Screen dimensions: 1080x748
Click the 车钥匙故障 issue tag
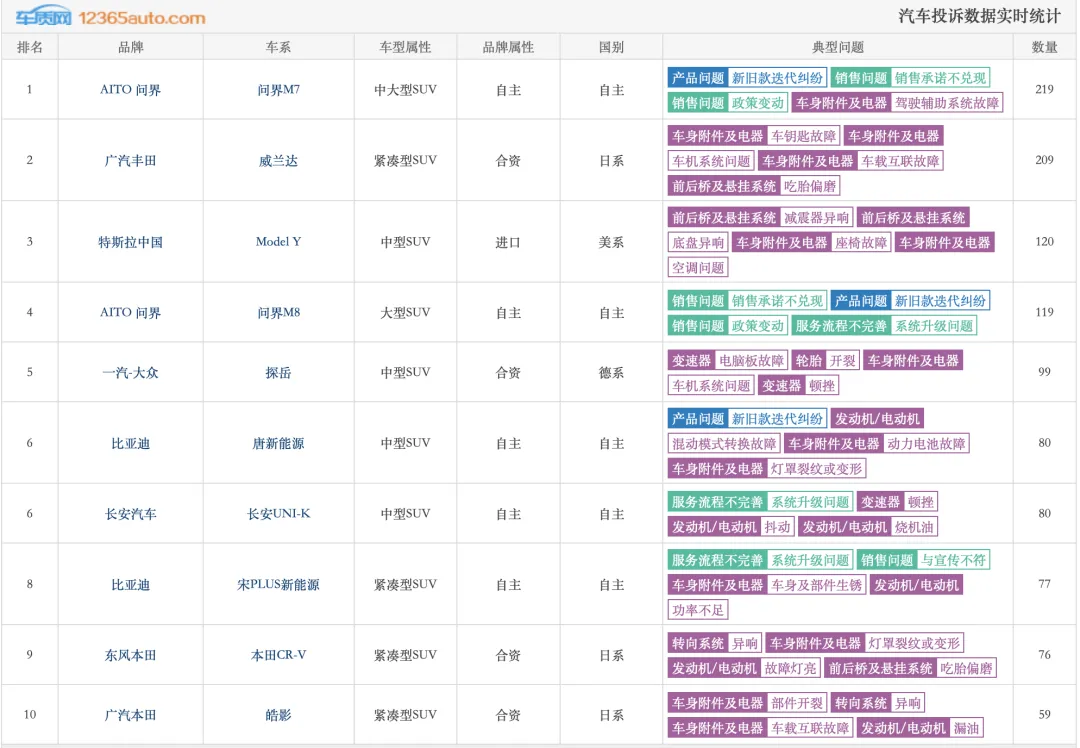(x=804, y=136)
